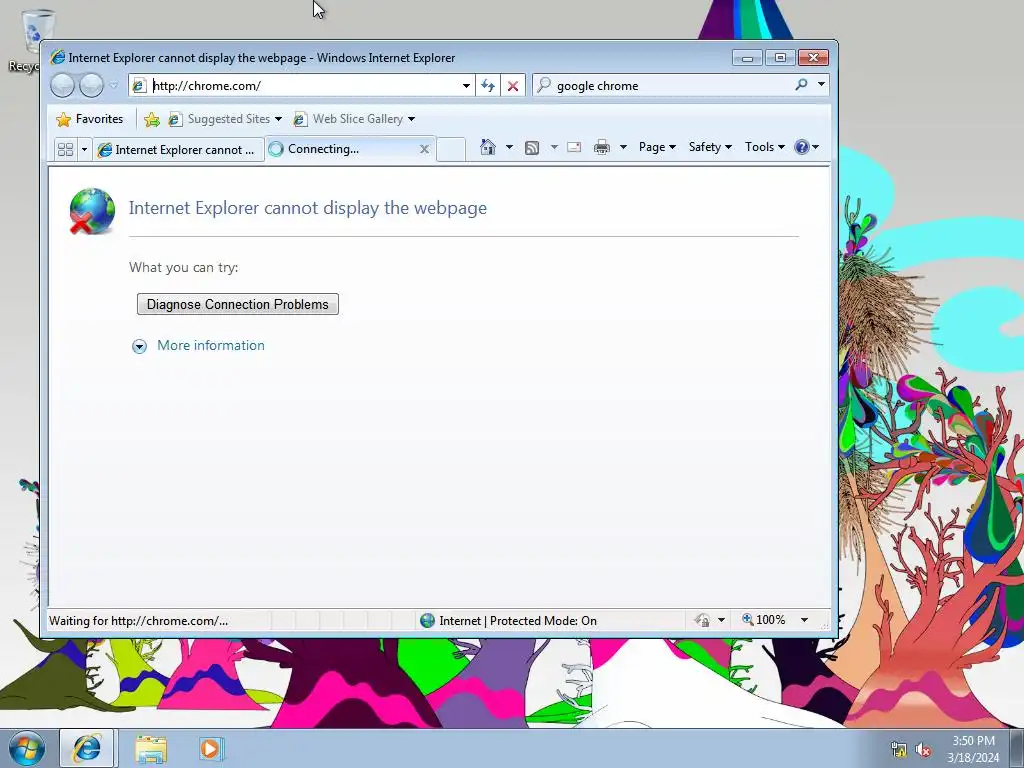The image size is (1024, 768).
Task: Launch Windows Media Player from taskbar
Action: point(211,748)
